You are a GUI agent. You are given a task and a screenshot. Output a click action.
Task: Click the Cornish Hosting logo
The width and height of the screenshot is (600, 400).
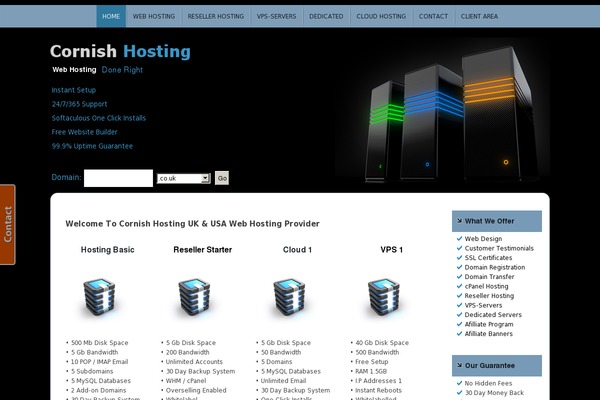click(x=120, y=51)
